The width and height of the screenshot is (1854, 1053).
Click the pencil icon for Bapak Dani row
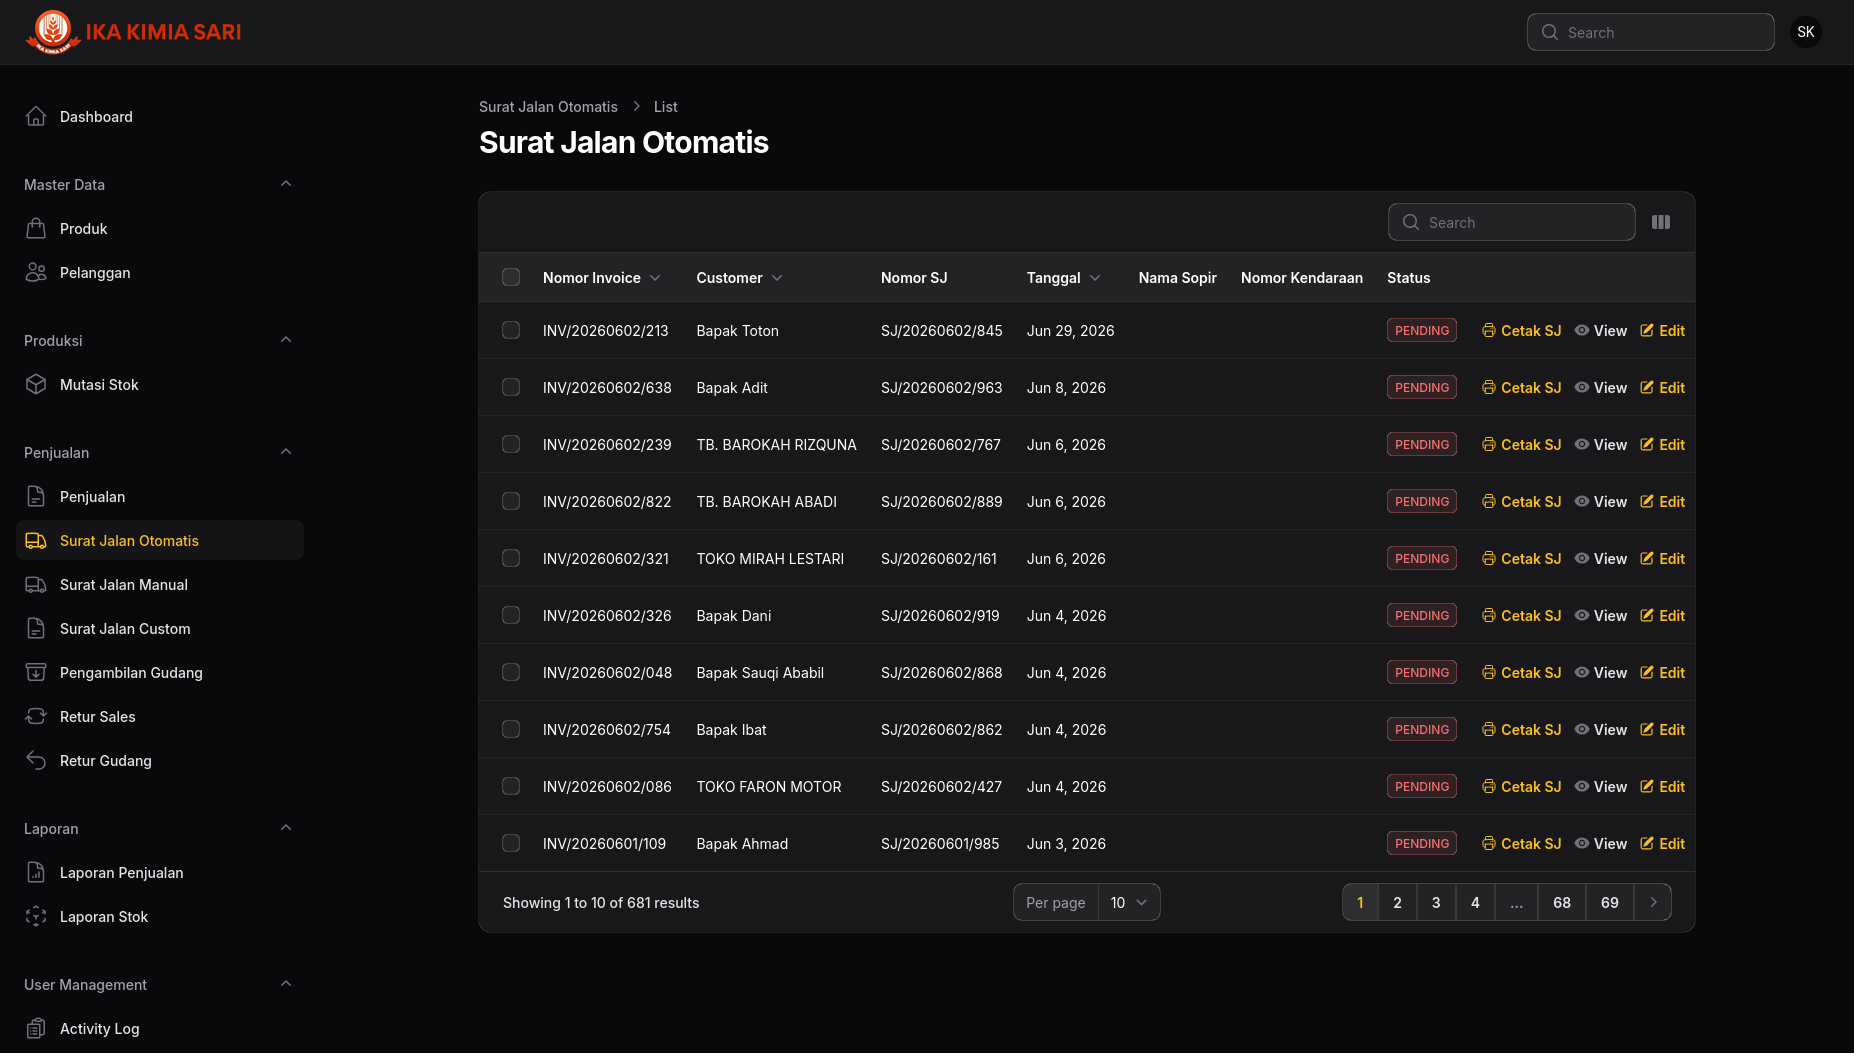(1647, 615)
